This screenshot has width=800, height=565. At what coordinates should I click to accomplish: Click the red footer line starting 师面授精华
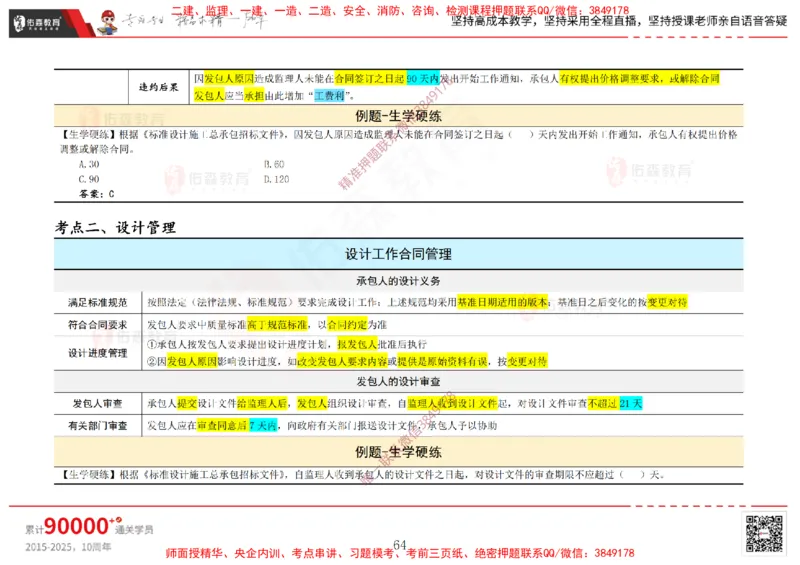(400, 553)
